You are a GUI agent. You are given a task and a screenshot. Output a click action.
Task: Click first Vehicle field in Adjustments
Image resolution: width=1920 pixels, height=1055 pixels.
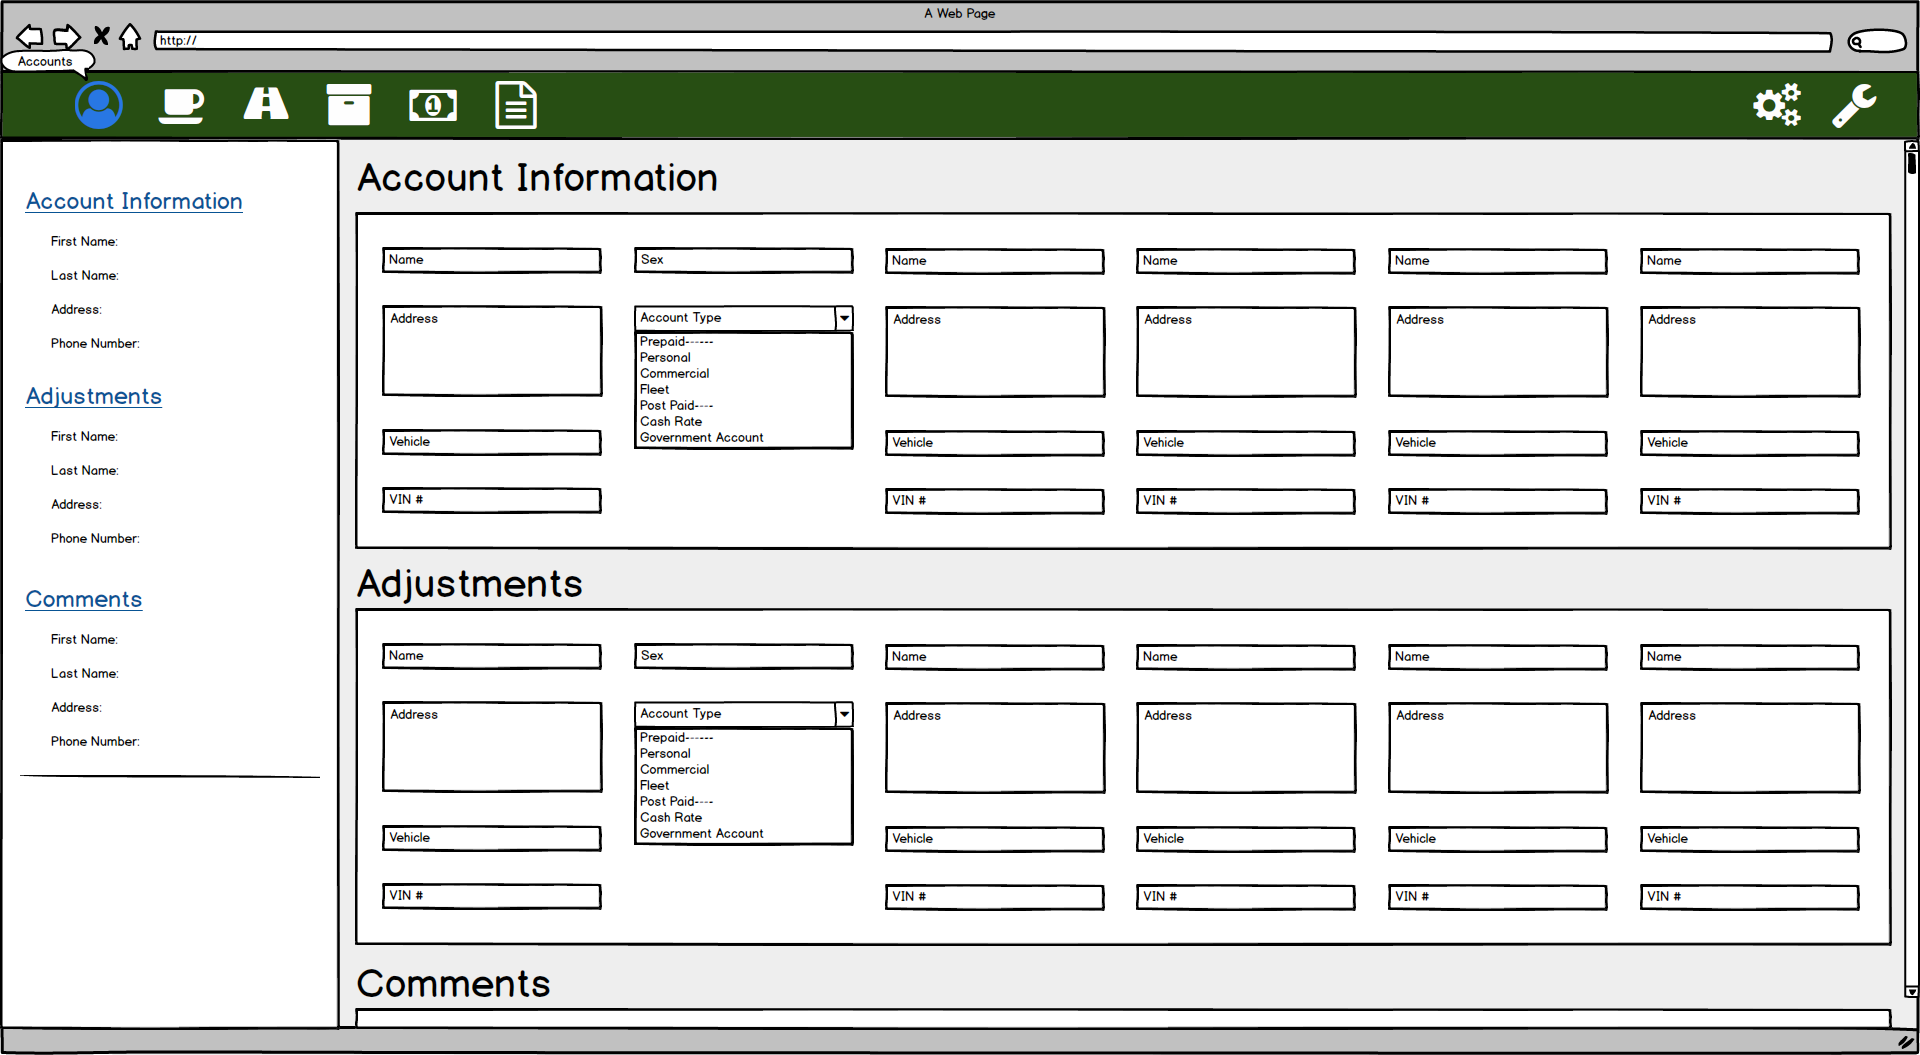[x=492, y=838]
